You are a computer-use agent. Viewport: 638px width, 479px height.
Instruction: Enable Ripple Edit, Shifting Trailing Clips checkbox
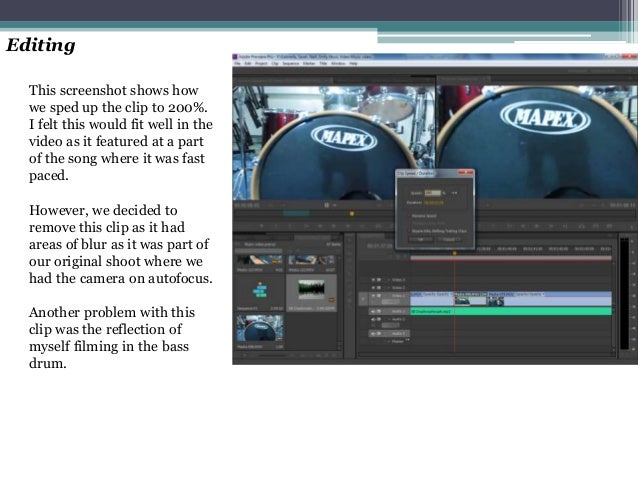tap(410, 231)
